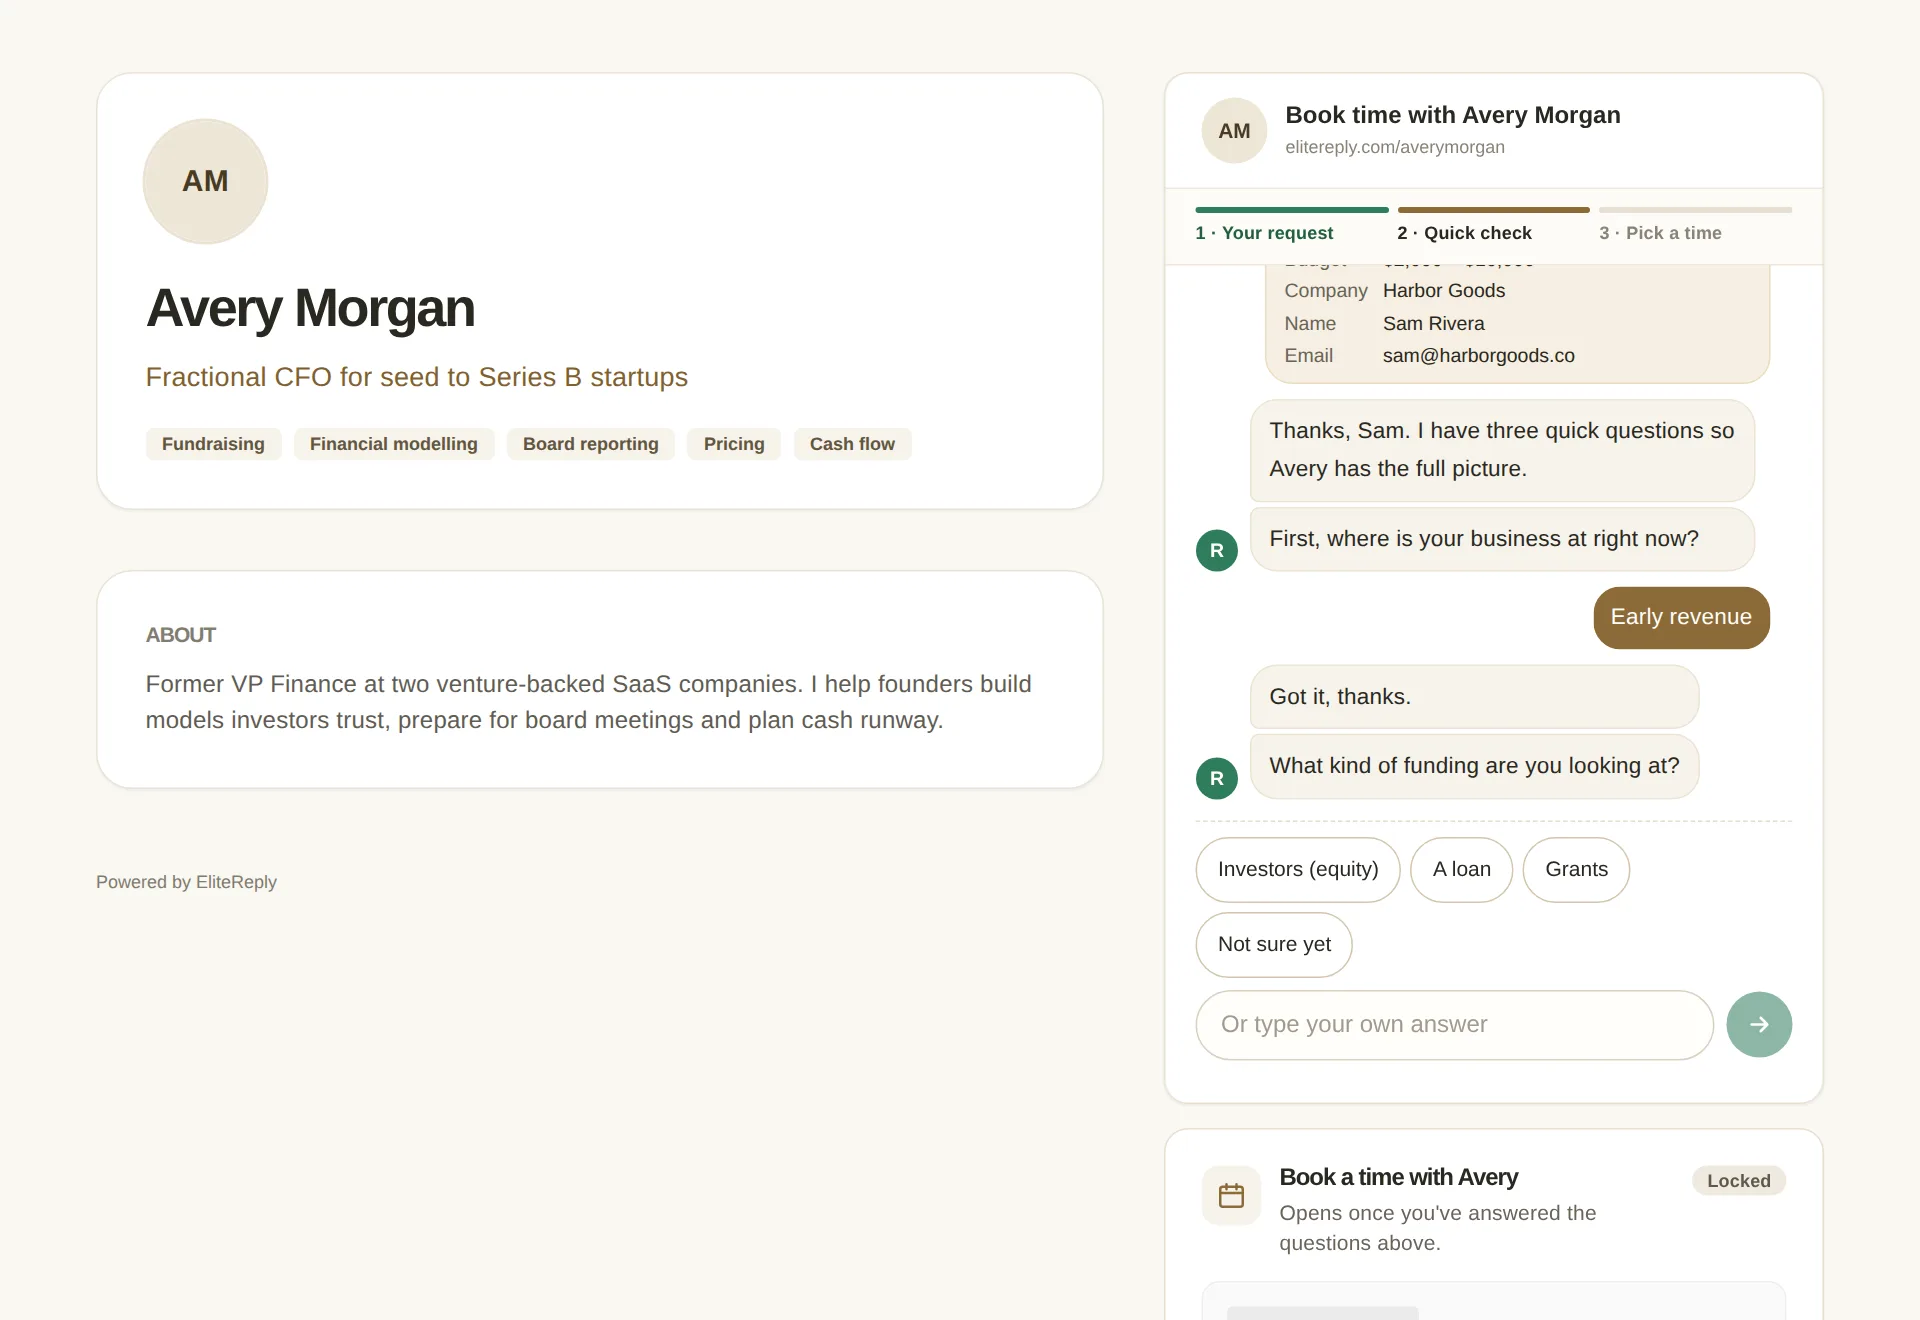Click the sam@harborgoods.co email value
Image resolution: width=1920 pixels, height=1320 pixels.
(1478, 355)
